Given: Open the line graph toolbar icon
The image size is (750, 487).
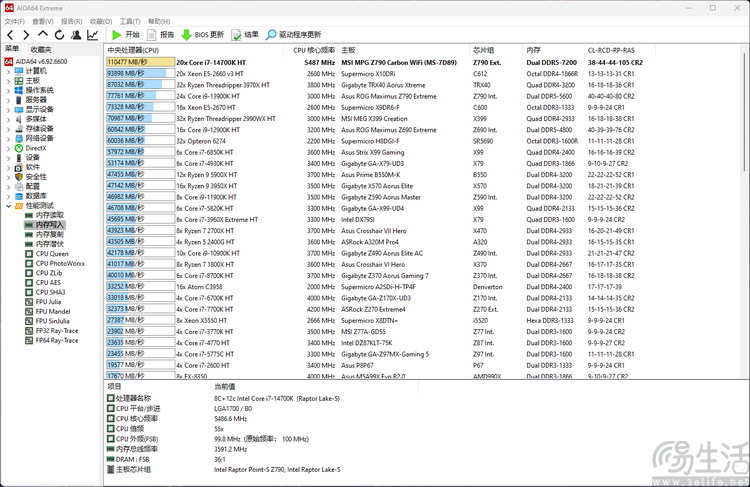Looking at the screenshot, I should pyautogui.click(x=93, y=34).
